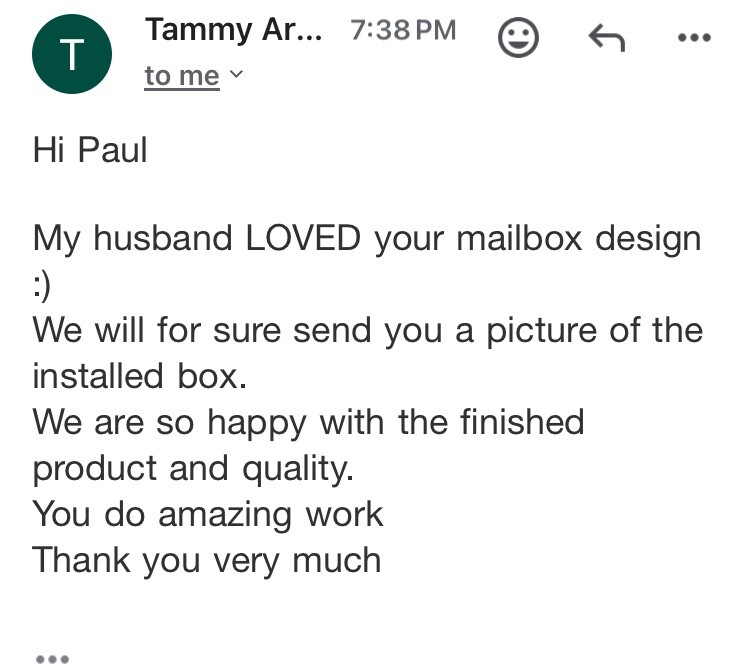This screenshot has height=671, width=750.
Task: Reply using the curved arrow icon
Action: point(605,38)
